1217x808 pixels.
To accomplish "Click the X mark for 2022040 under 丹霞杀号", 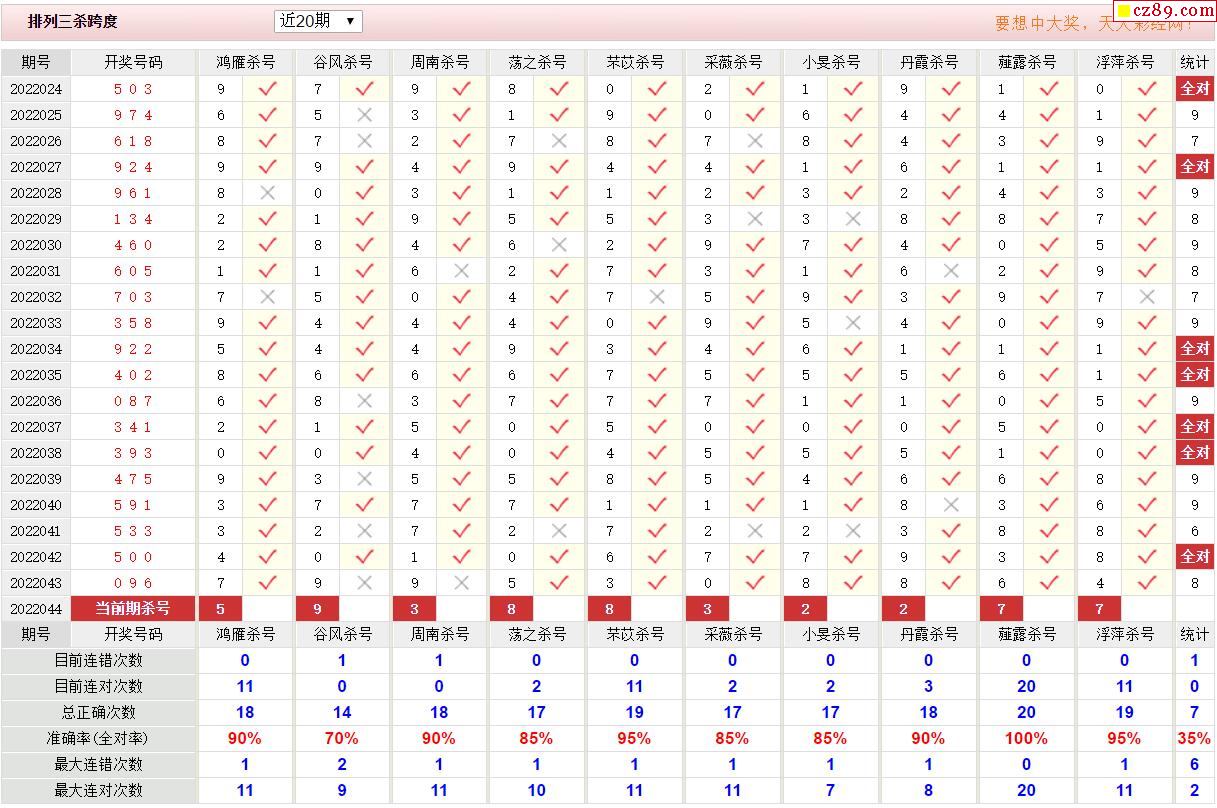I will 951,505.
